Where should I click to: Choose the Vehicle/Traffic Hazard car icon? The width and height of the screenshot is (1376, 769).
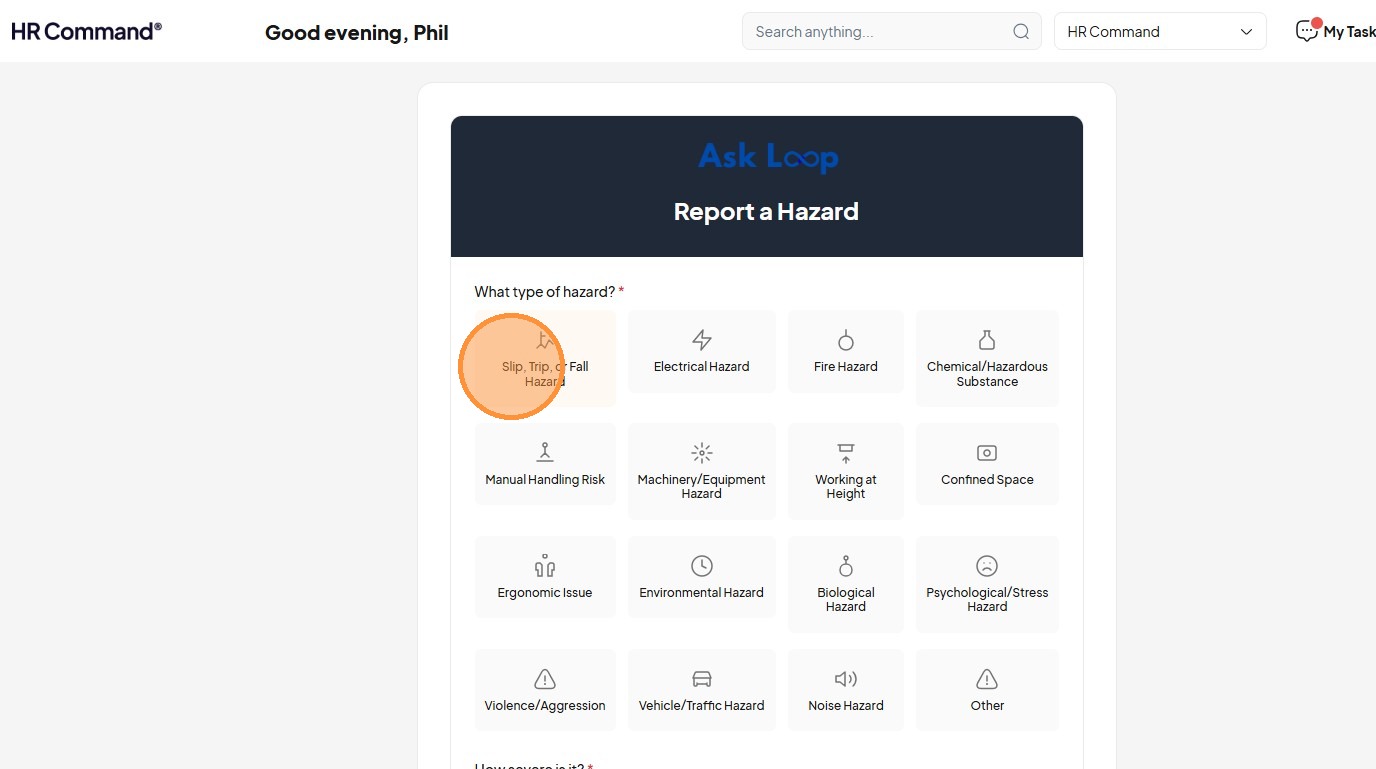coord(702,679)
